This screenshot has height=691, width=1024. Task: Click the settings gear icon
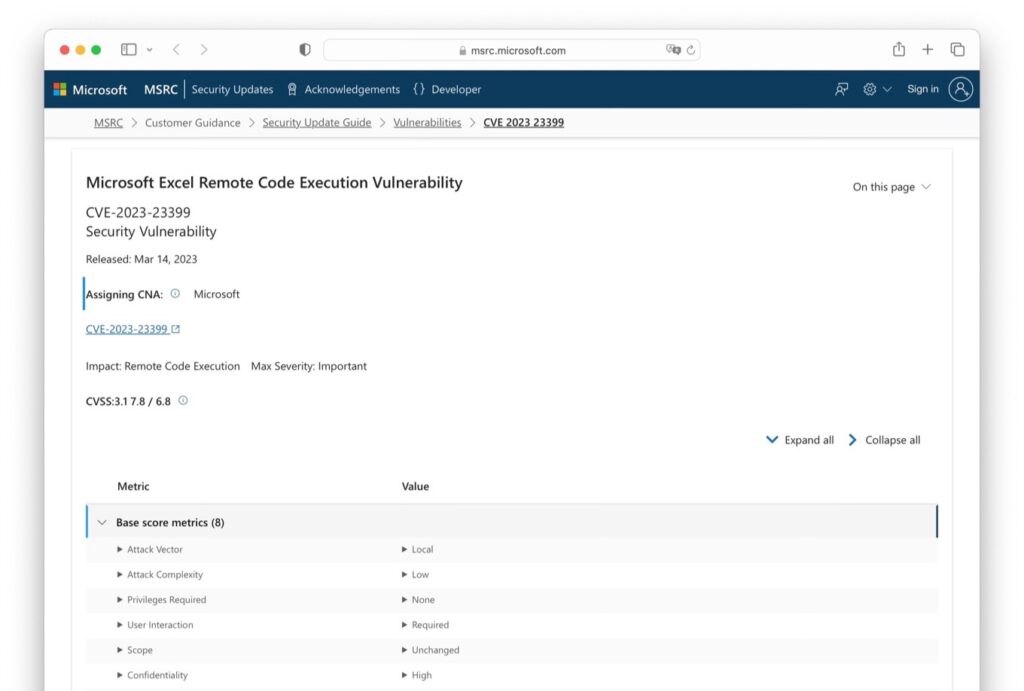[x=869, y=89]
